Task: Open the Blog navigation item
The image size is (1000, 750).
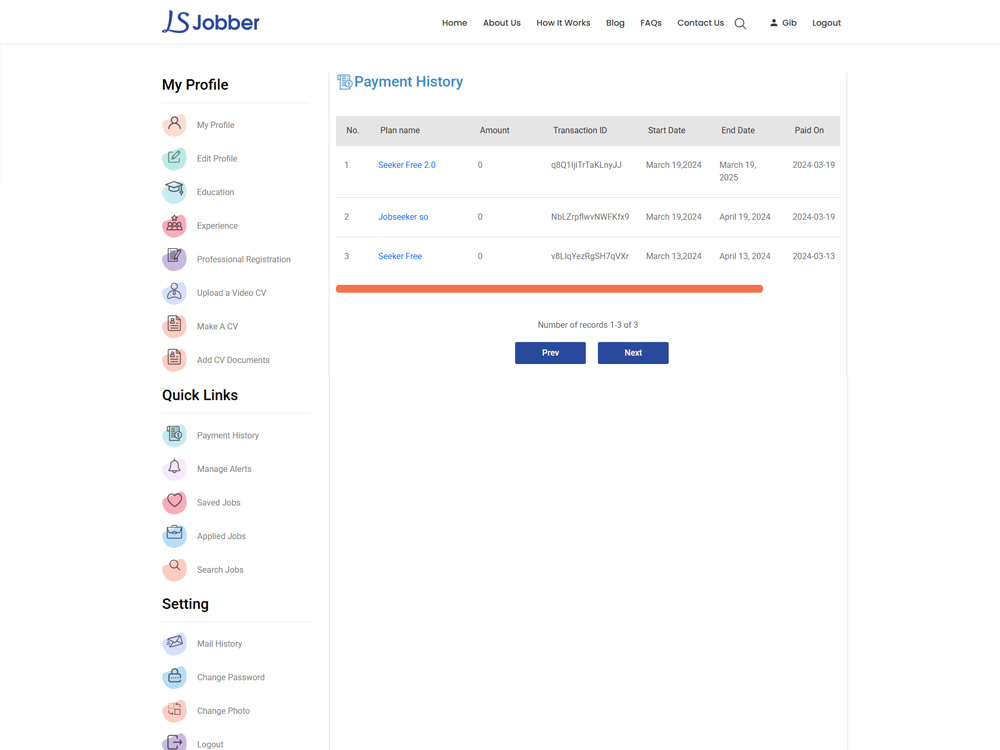Action: pos(615,23)
